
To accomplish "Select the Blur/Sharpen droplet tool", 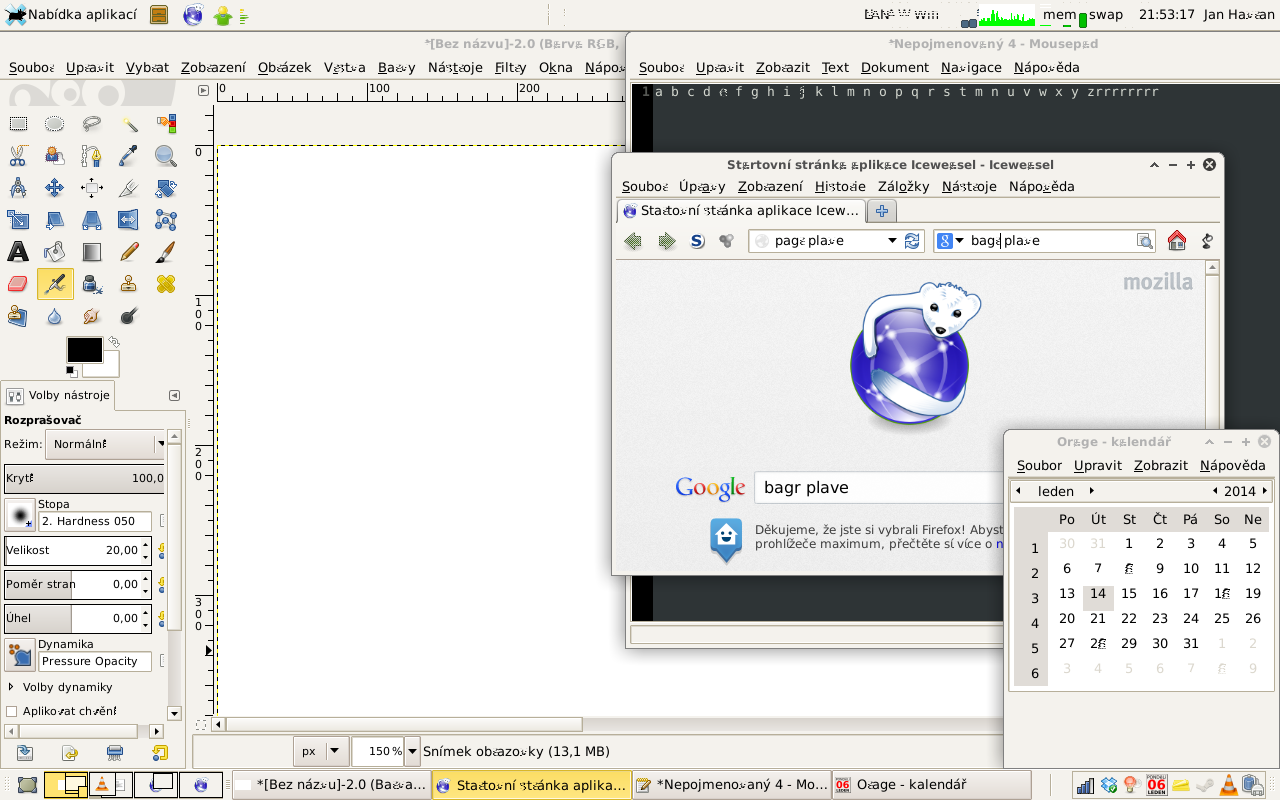I will tap(55, 316).
